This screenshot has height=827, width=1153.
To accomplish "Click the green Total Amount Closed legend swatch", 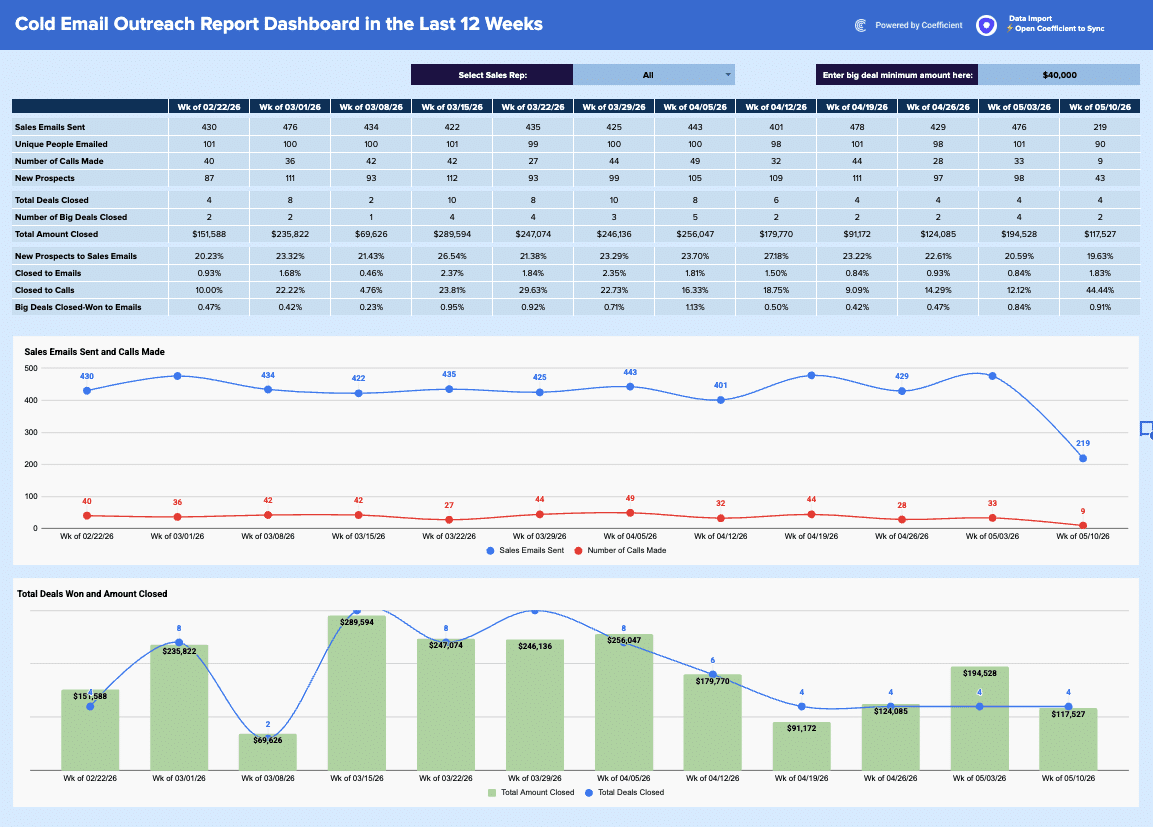I will [x=492, y=792].
